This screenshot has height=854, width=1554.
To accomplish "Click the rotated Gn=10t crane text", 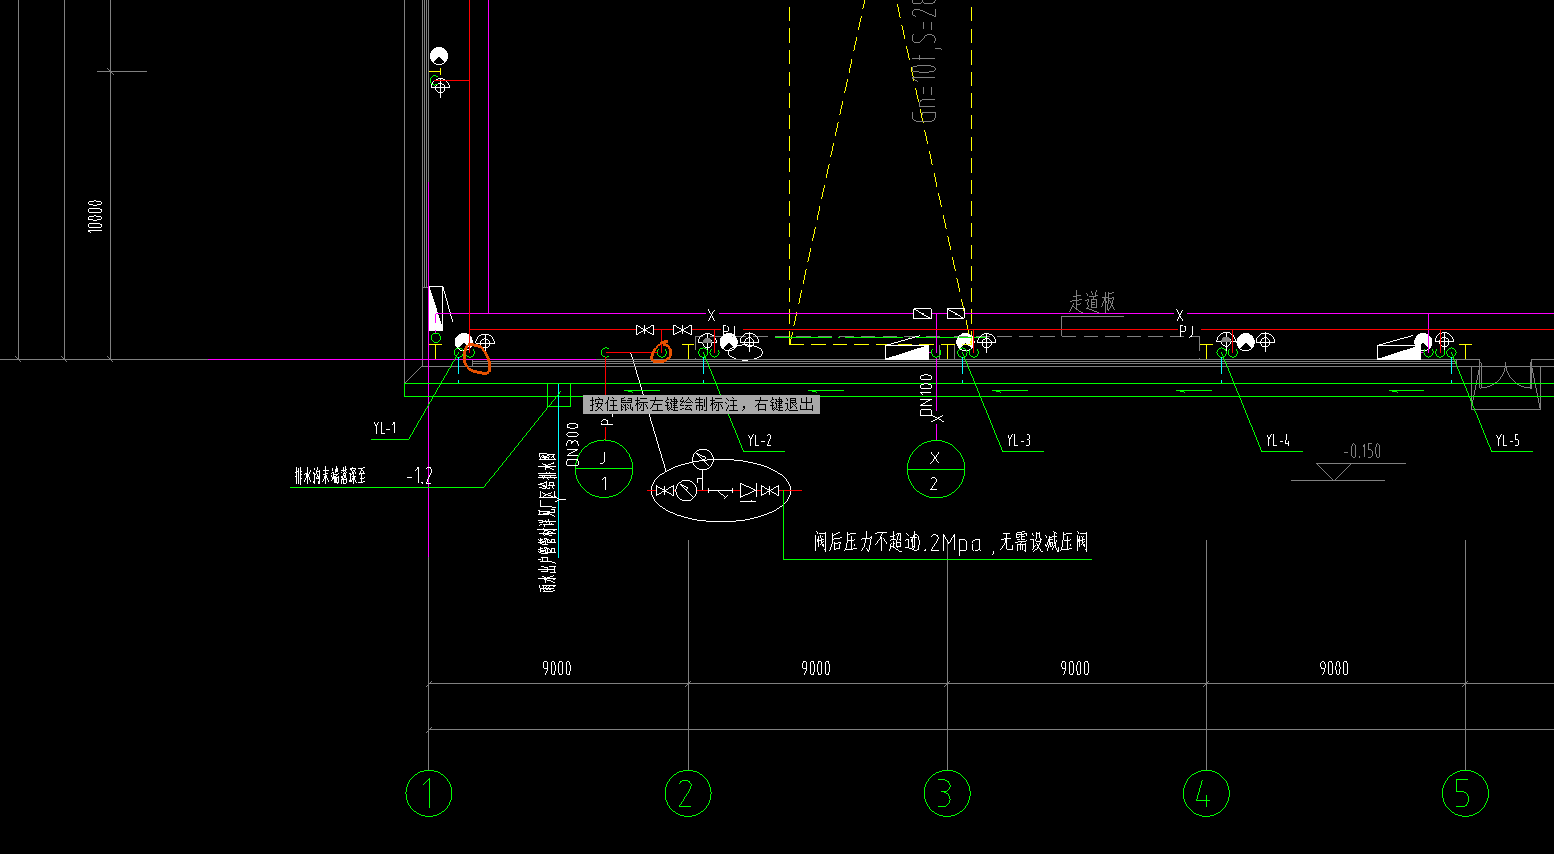I will [x=926, y=61].
